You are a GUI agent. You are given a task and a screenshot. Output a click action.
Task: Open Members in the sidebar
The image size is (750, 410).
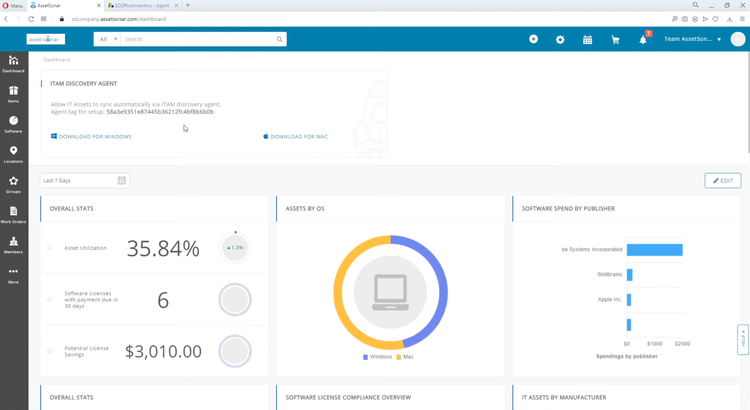[13, 244]
